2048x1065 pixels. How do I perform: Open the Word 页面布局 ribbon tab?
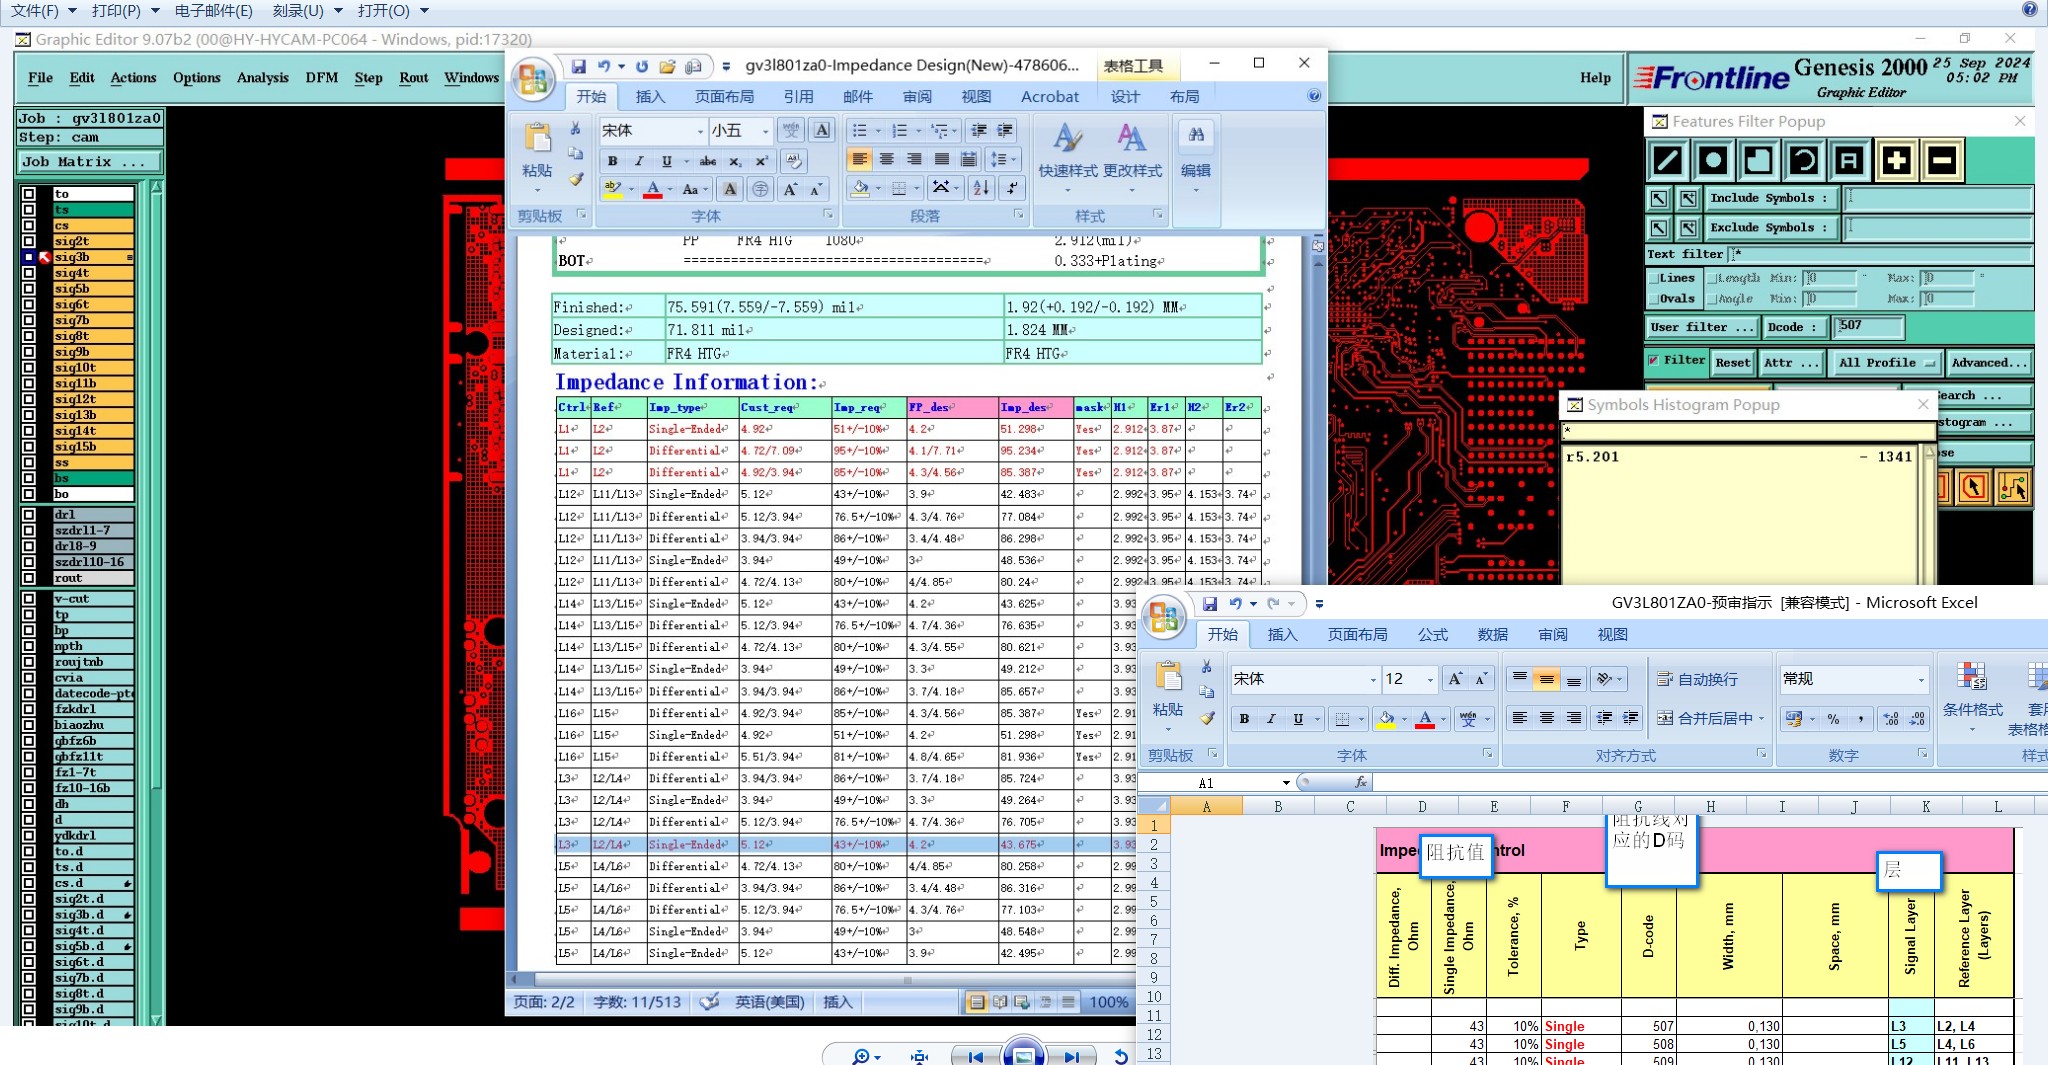[724, 96]
